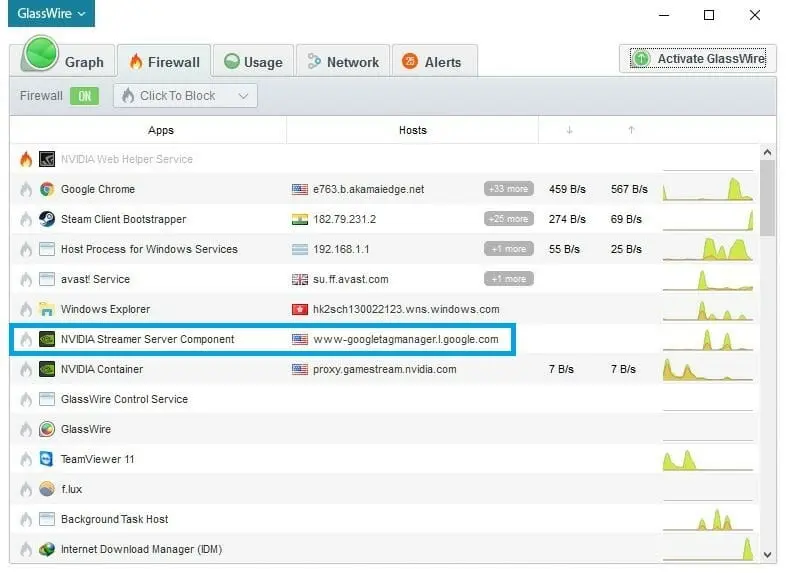786x573 pixels.
Task: Click the Activate GlassWire button
Action: pyautogui.click(x=698, y=59)
